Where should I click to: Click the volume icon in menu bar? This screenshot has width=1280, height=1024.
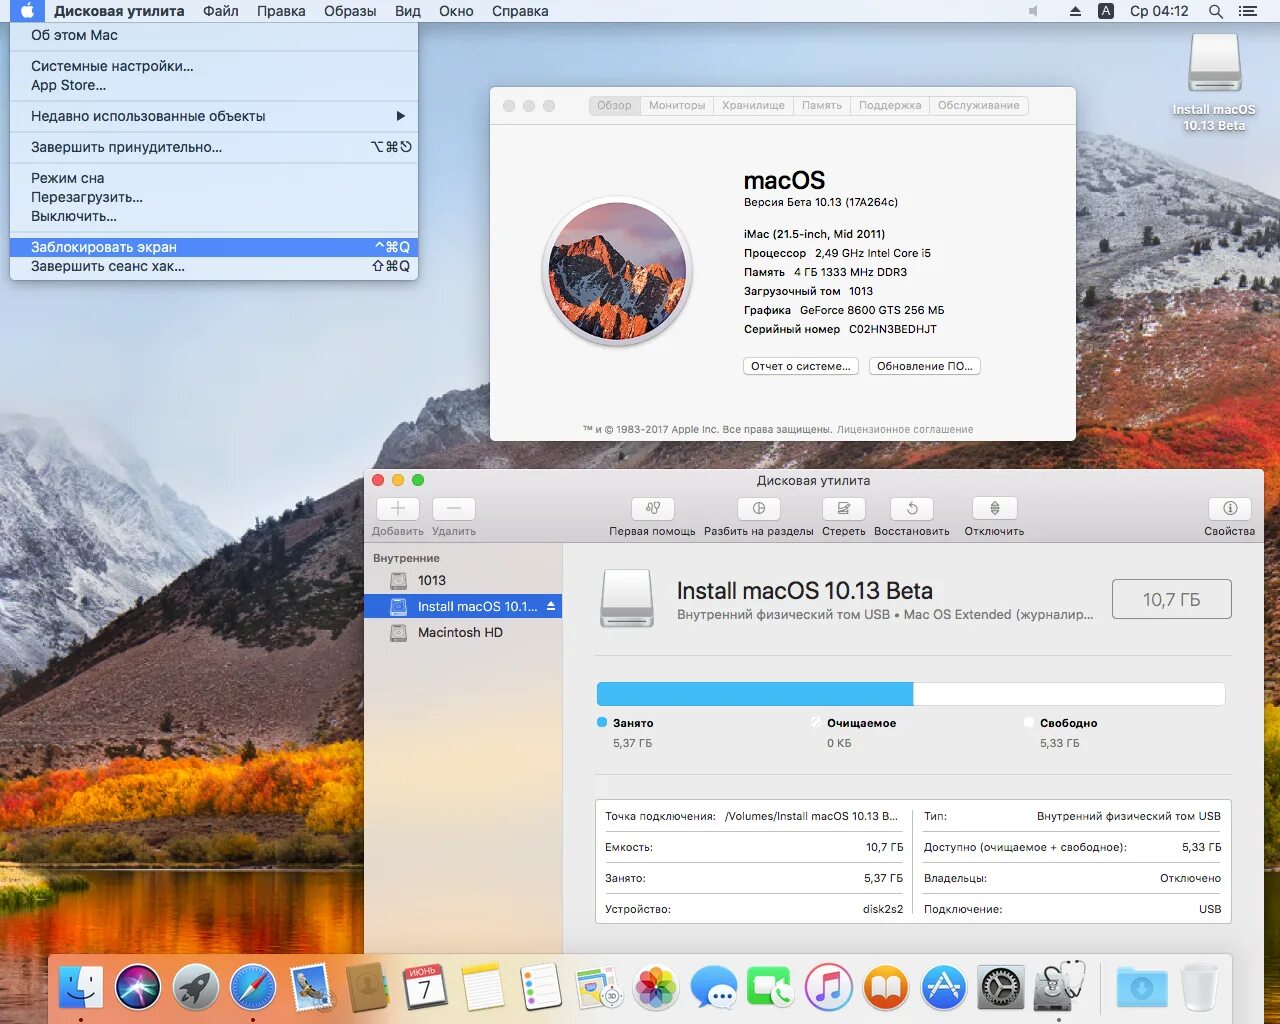(x=1034, y=11)
